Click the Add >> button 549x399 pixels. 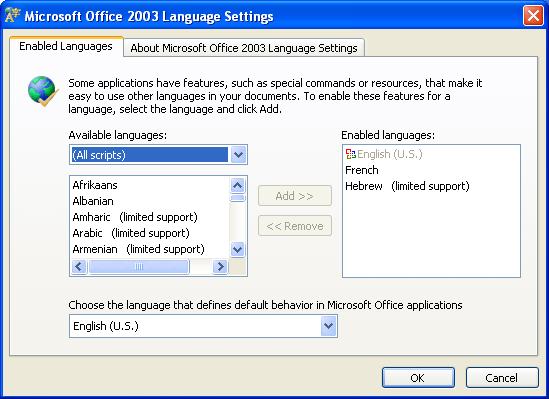click(295, 196)
